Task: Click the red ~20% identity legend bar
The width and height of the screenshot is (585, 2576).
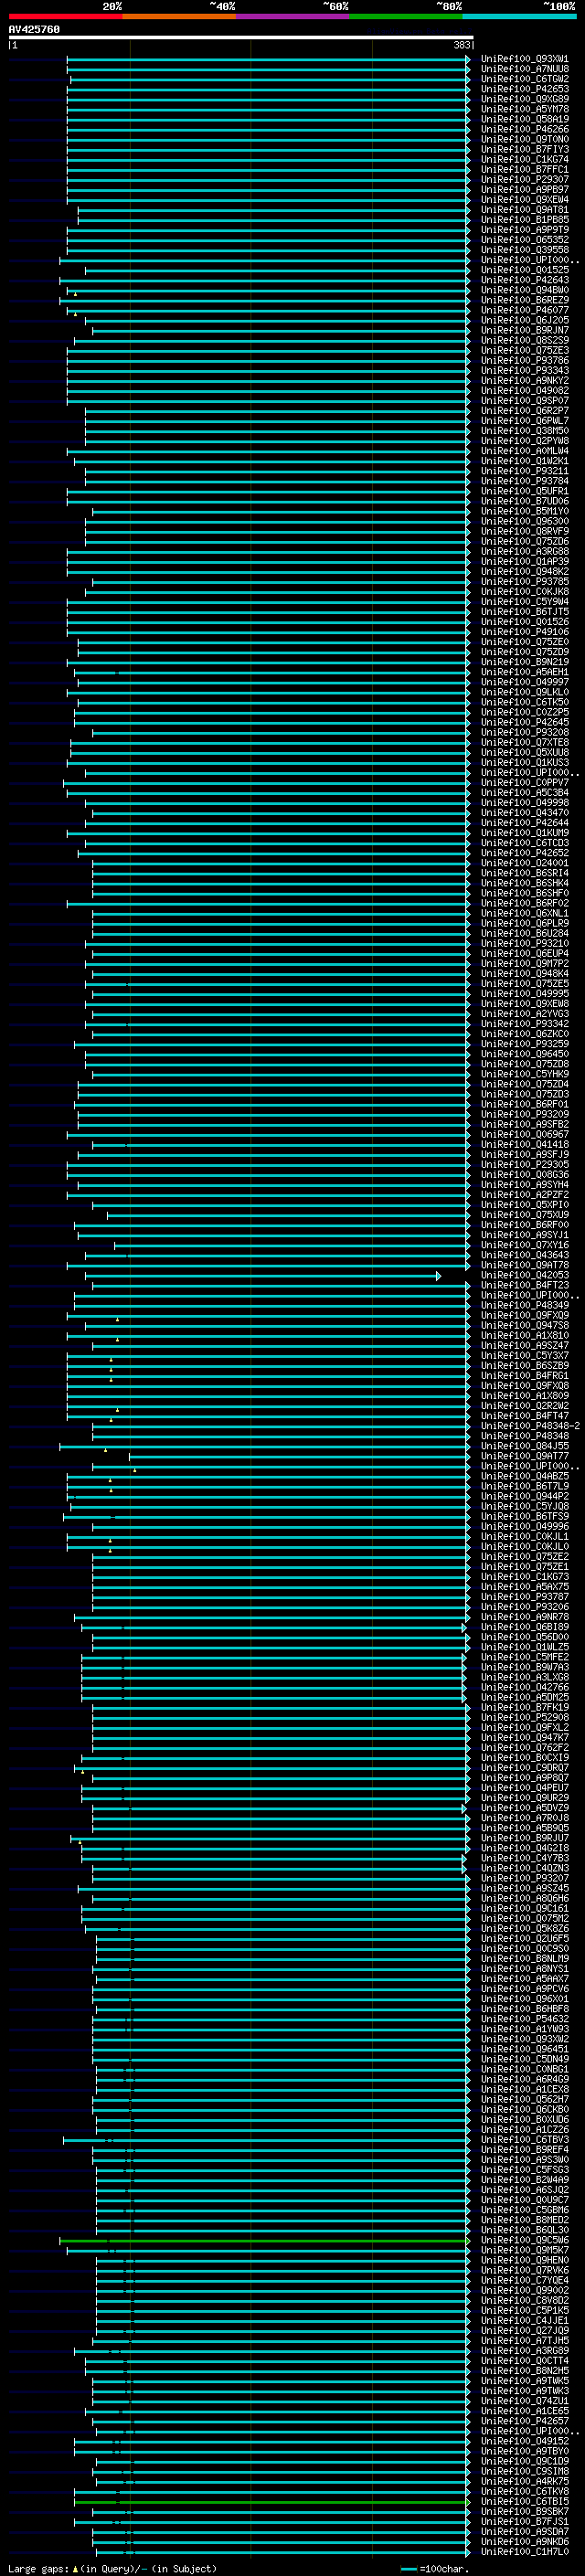Action: pos(65,17)
